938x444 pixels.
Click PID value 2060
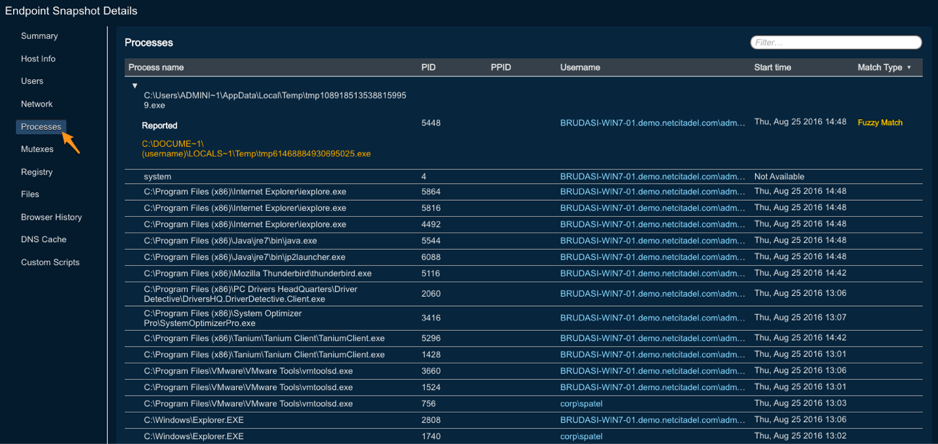click(431, 294)
